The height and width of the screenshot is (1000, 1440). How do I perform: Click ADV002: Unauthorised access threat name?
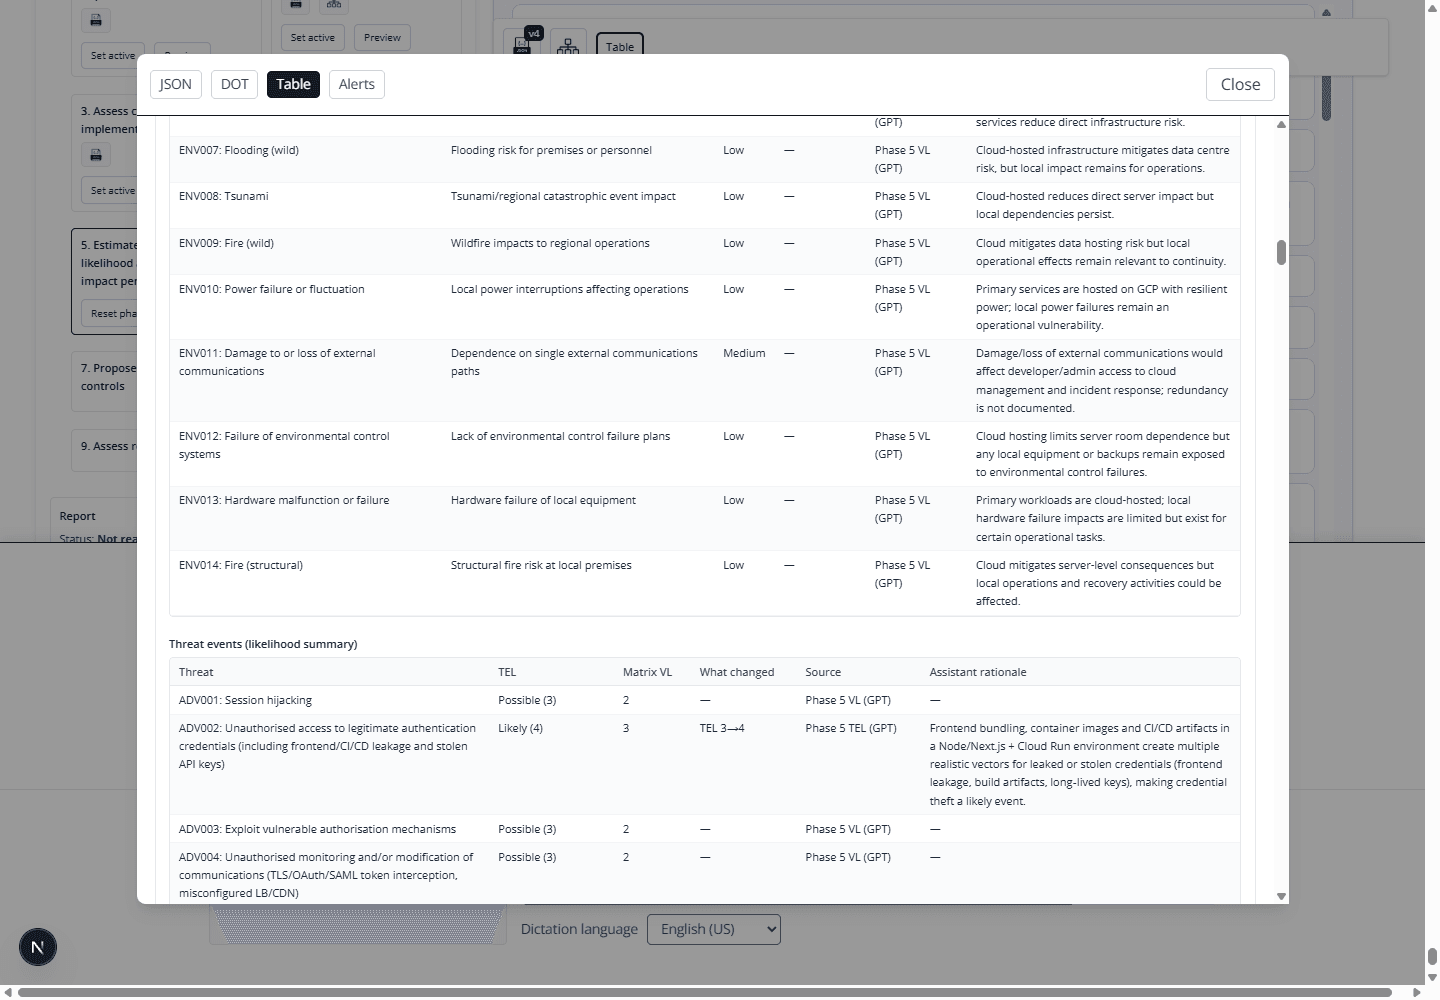click(327, 746)
